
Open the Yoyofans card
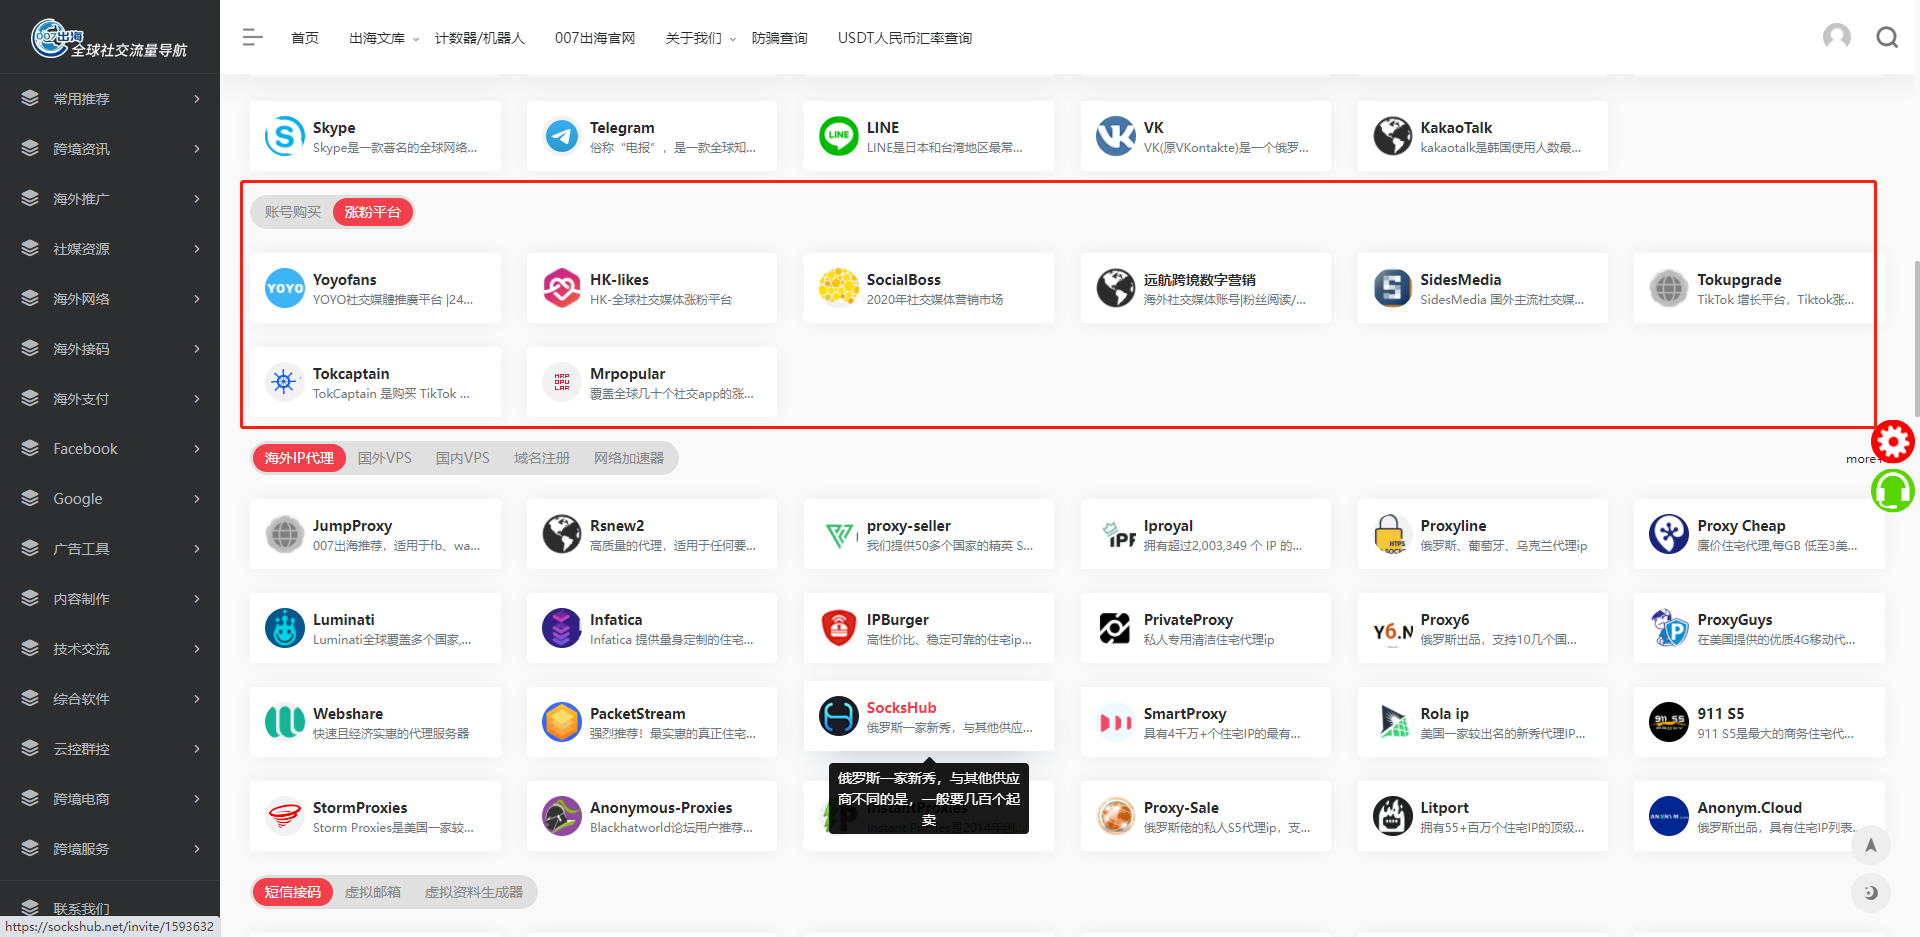pos(375,287)
